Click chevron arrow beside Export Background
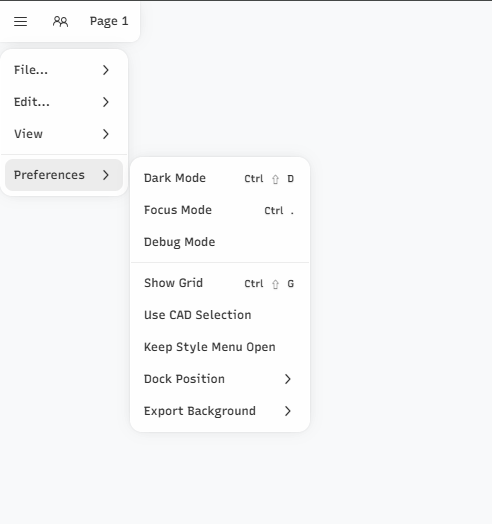The width and height of the screenshot is (492, 524). tap(288, 411)
